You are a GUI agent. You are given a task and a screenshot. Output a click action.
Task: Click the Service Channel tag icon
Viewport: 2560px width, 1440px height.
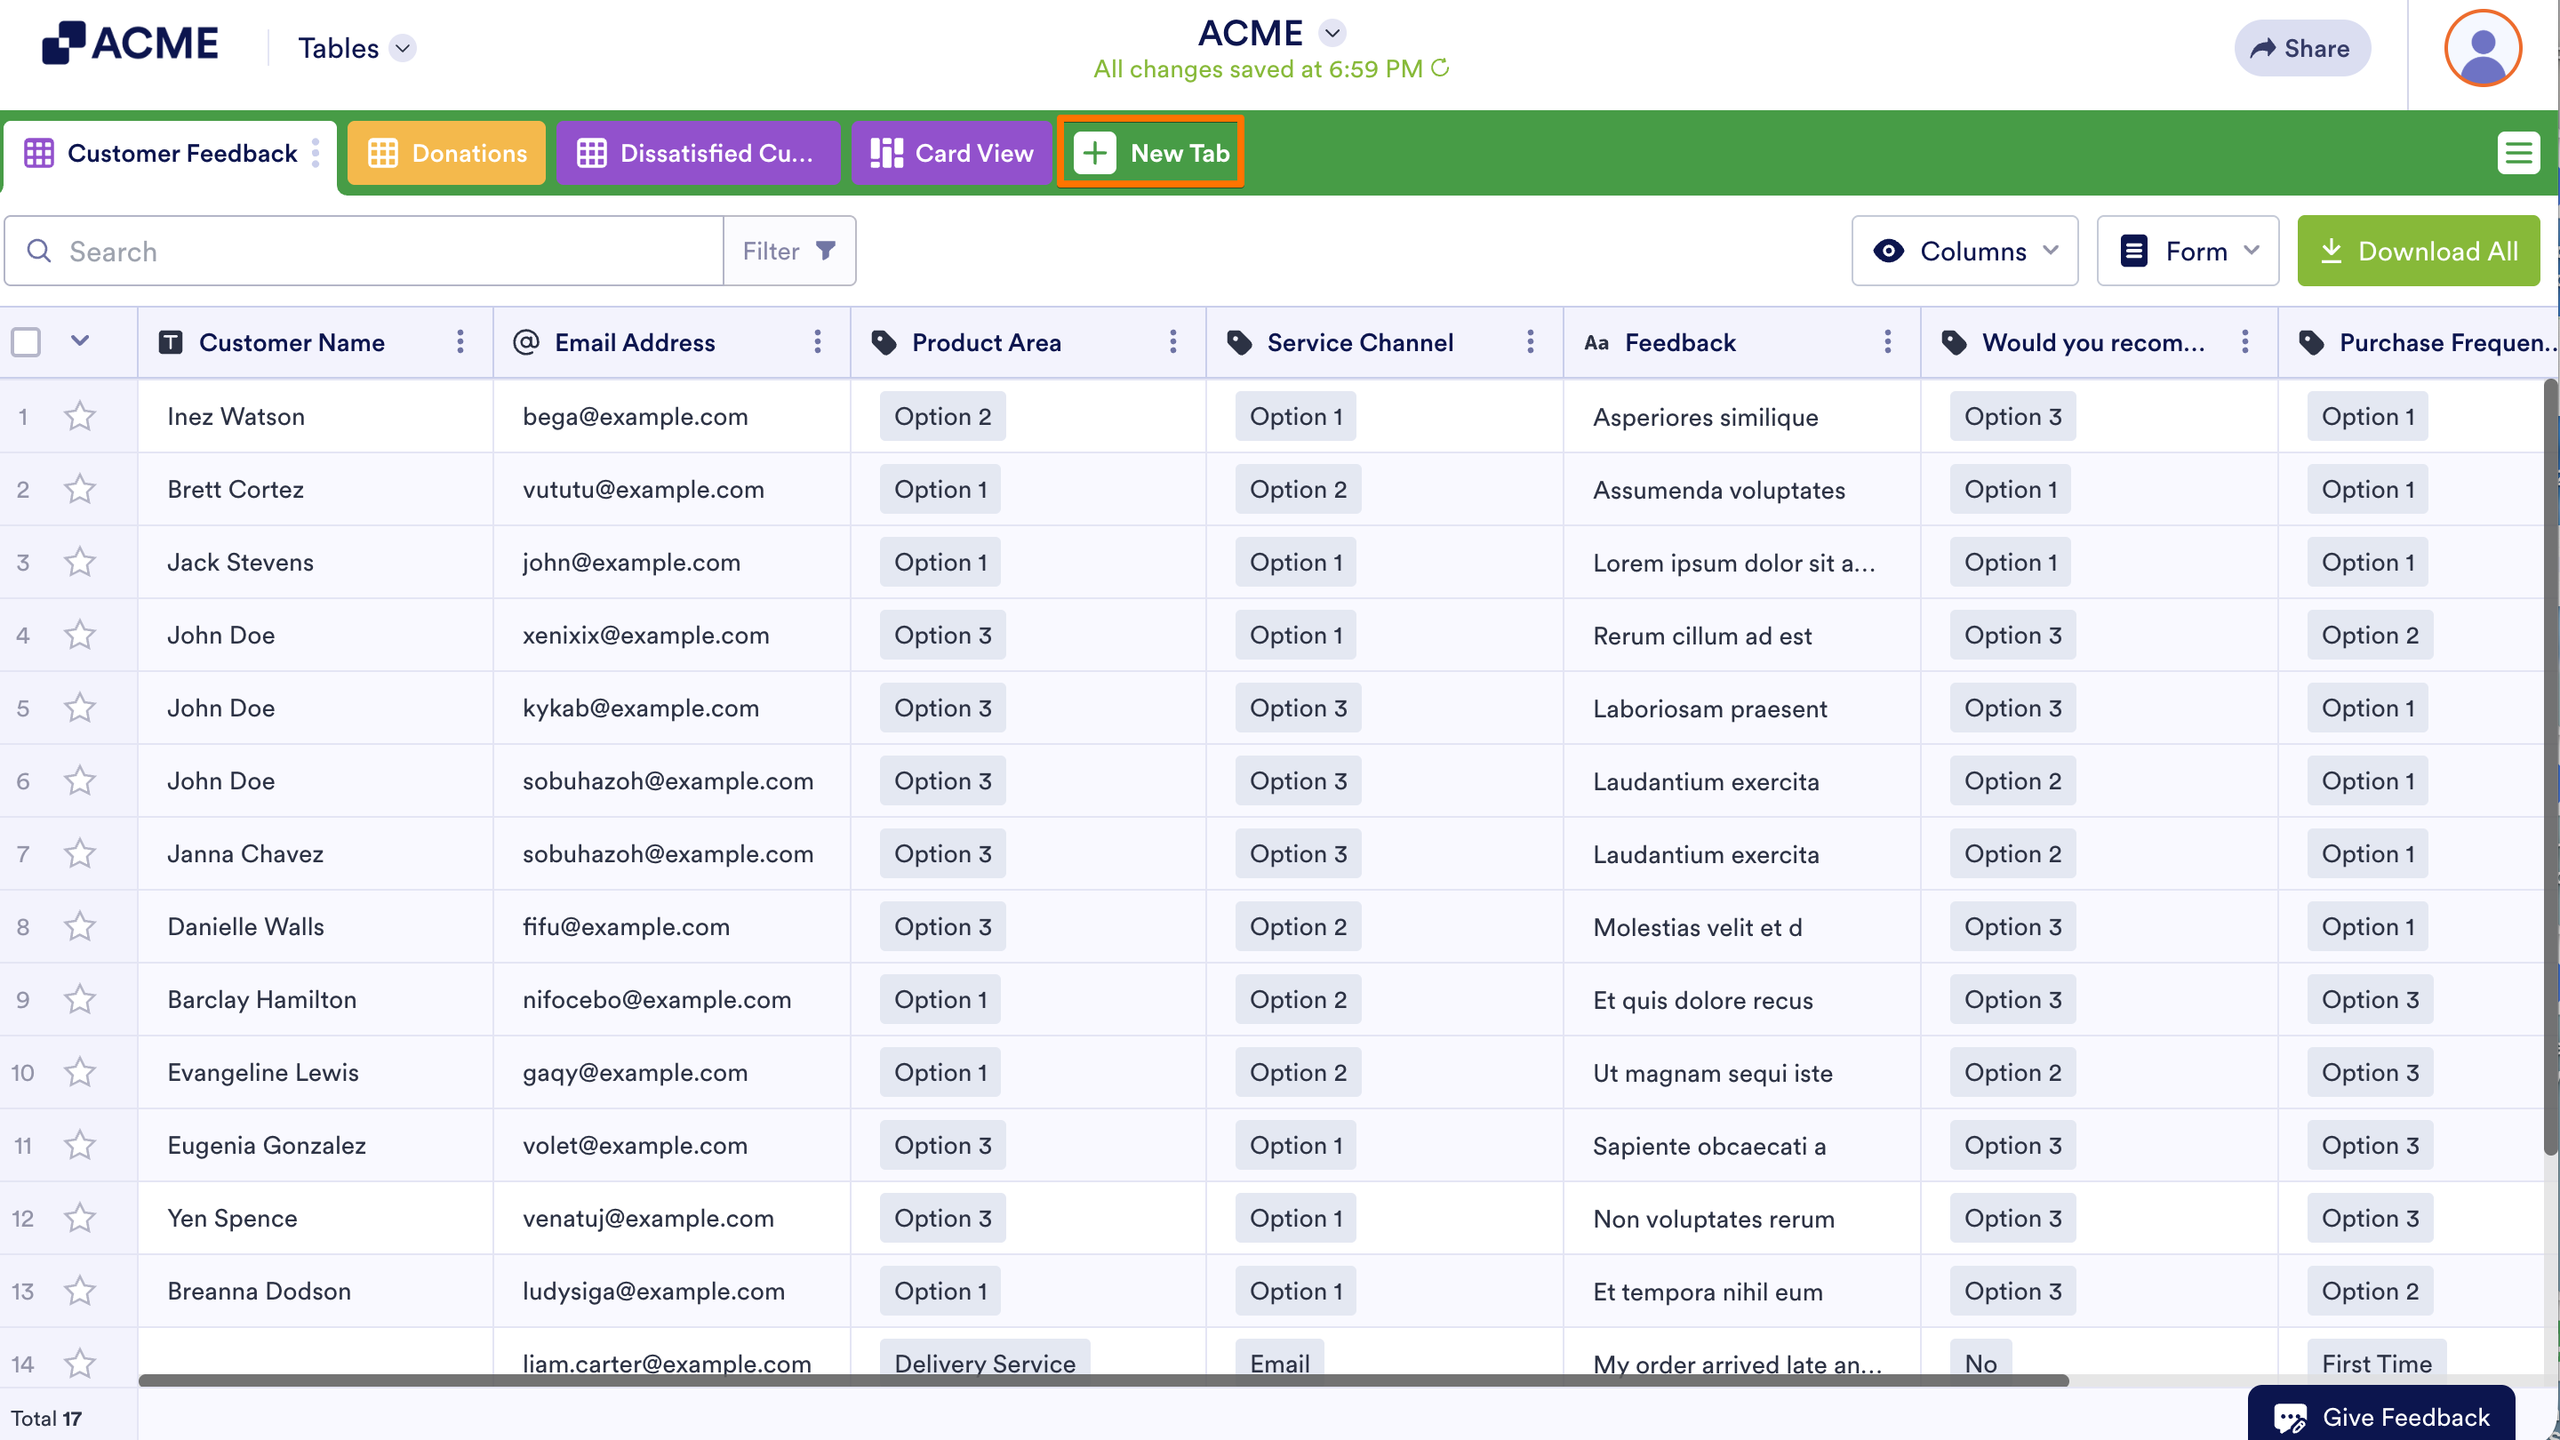click(1240, 343)
